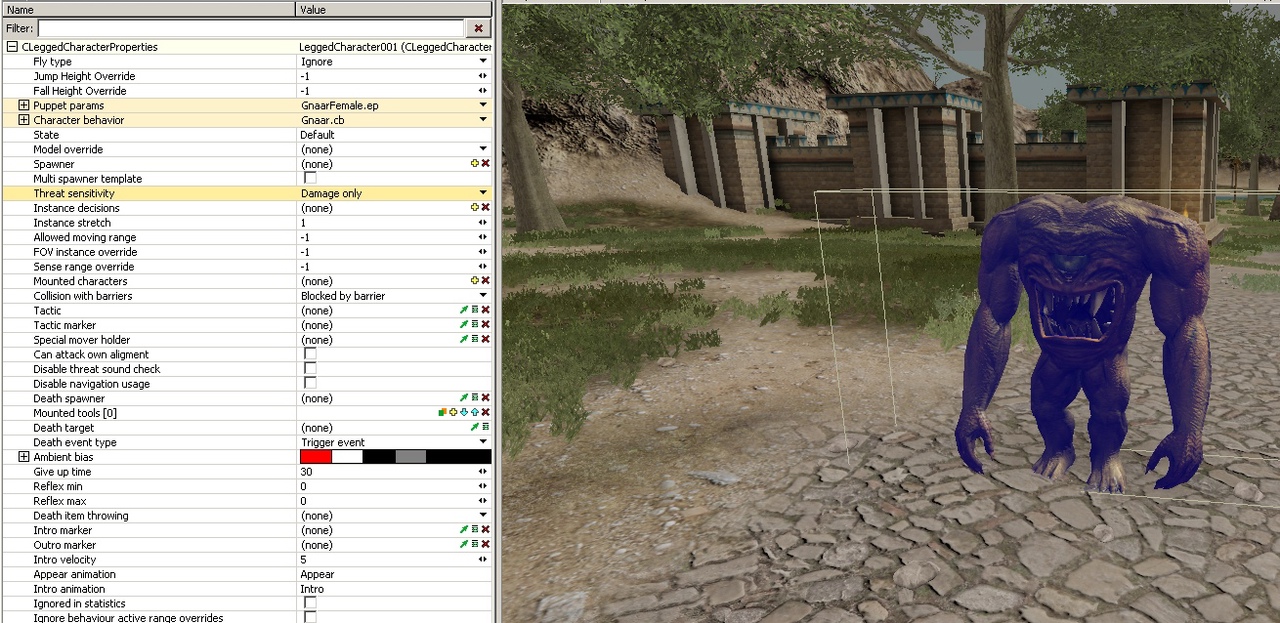Add a new item to Mounted tools

tap(453, 413)
